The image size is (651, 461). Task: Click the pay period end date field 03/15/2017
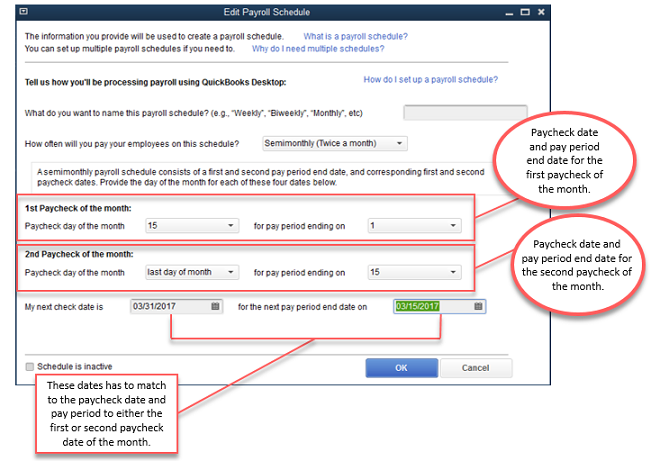439,307
